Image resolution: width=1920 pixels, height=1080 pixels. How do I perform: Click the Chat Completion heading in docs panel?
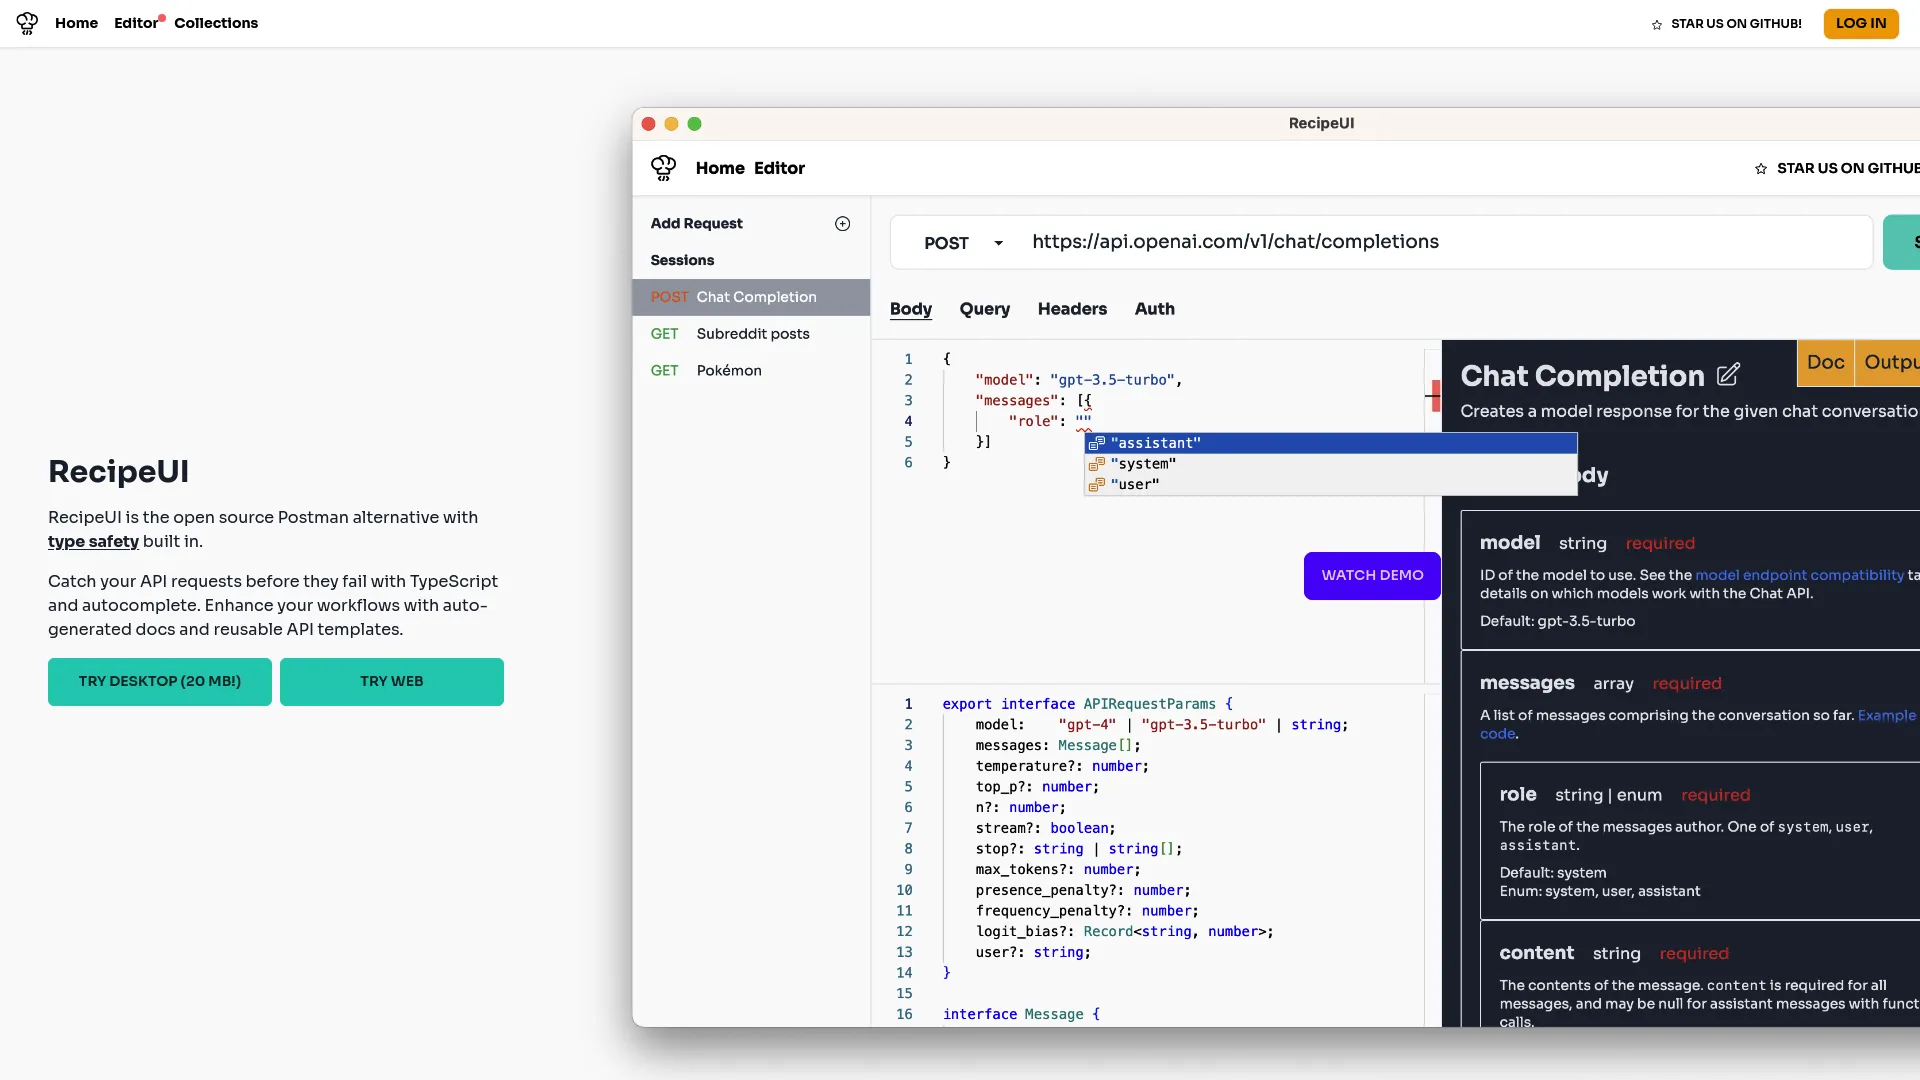(x=1582, y=376)
